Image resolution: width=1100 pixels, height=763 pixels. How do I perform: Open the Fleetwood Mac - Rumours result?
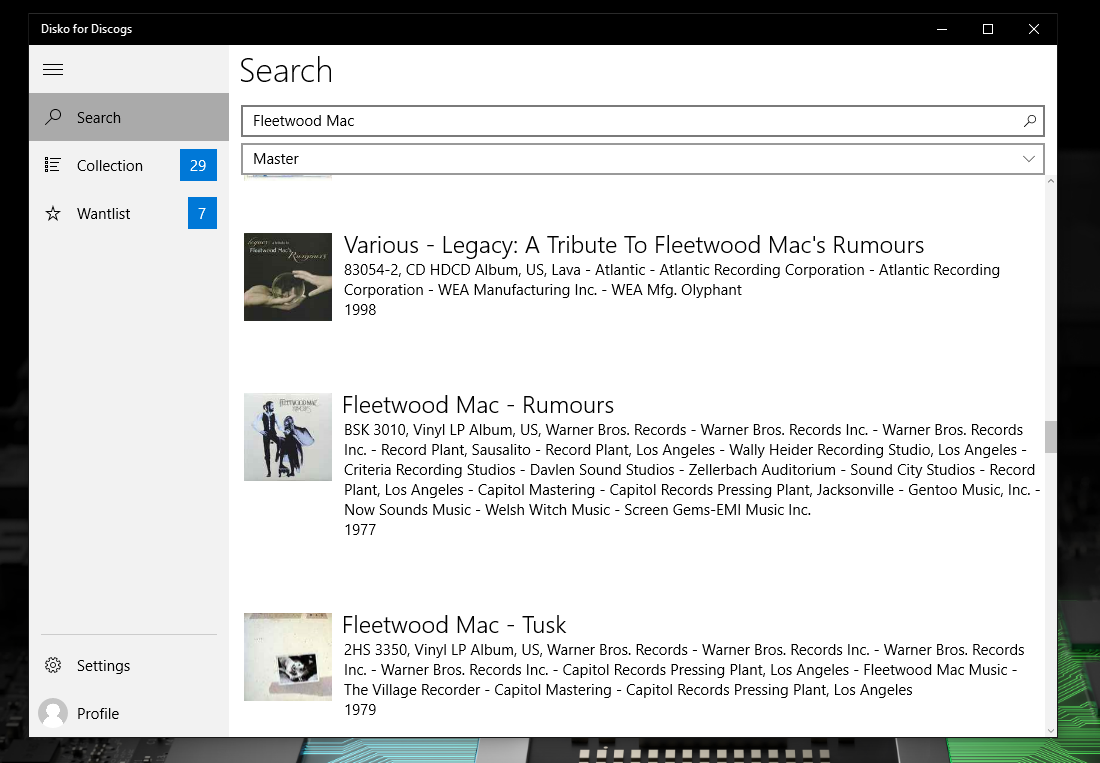click(x=478, y=405)
